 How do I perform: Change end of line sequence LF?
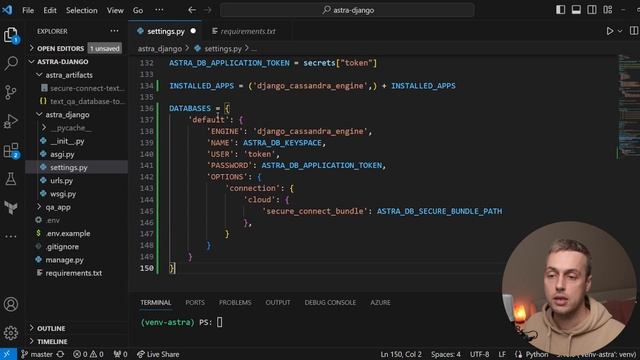point(502,354)
